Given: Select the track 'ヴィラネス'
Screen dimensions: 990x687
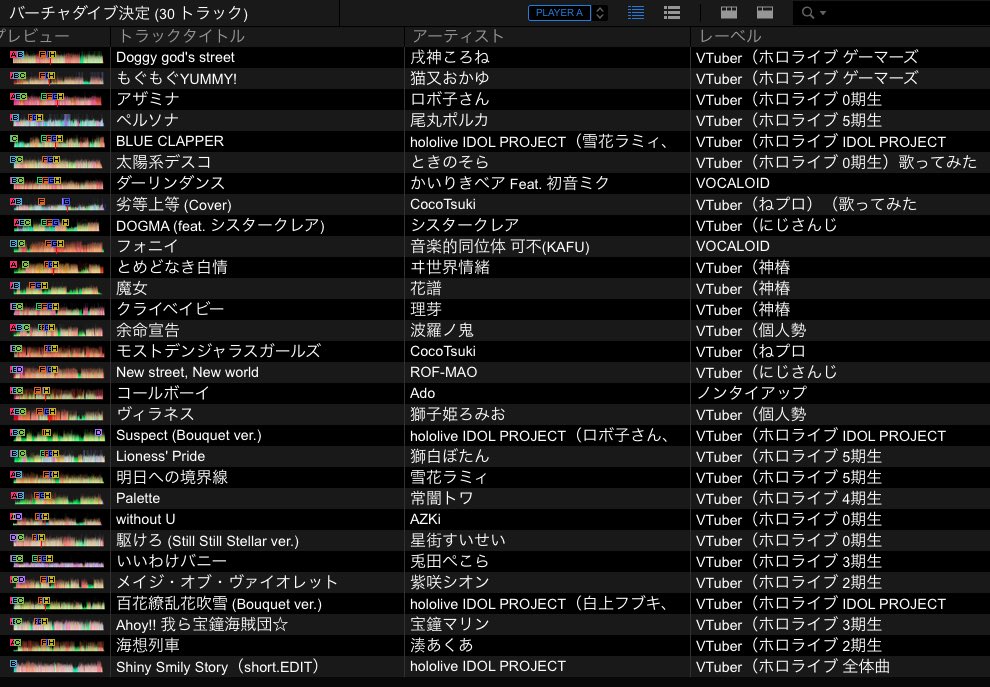Looking at the screenshot, I should coord(155,414).
